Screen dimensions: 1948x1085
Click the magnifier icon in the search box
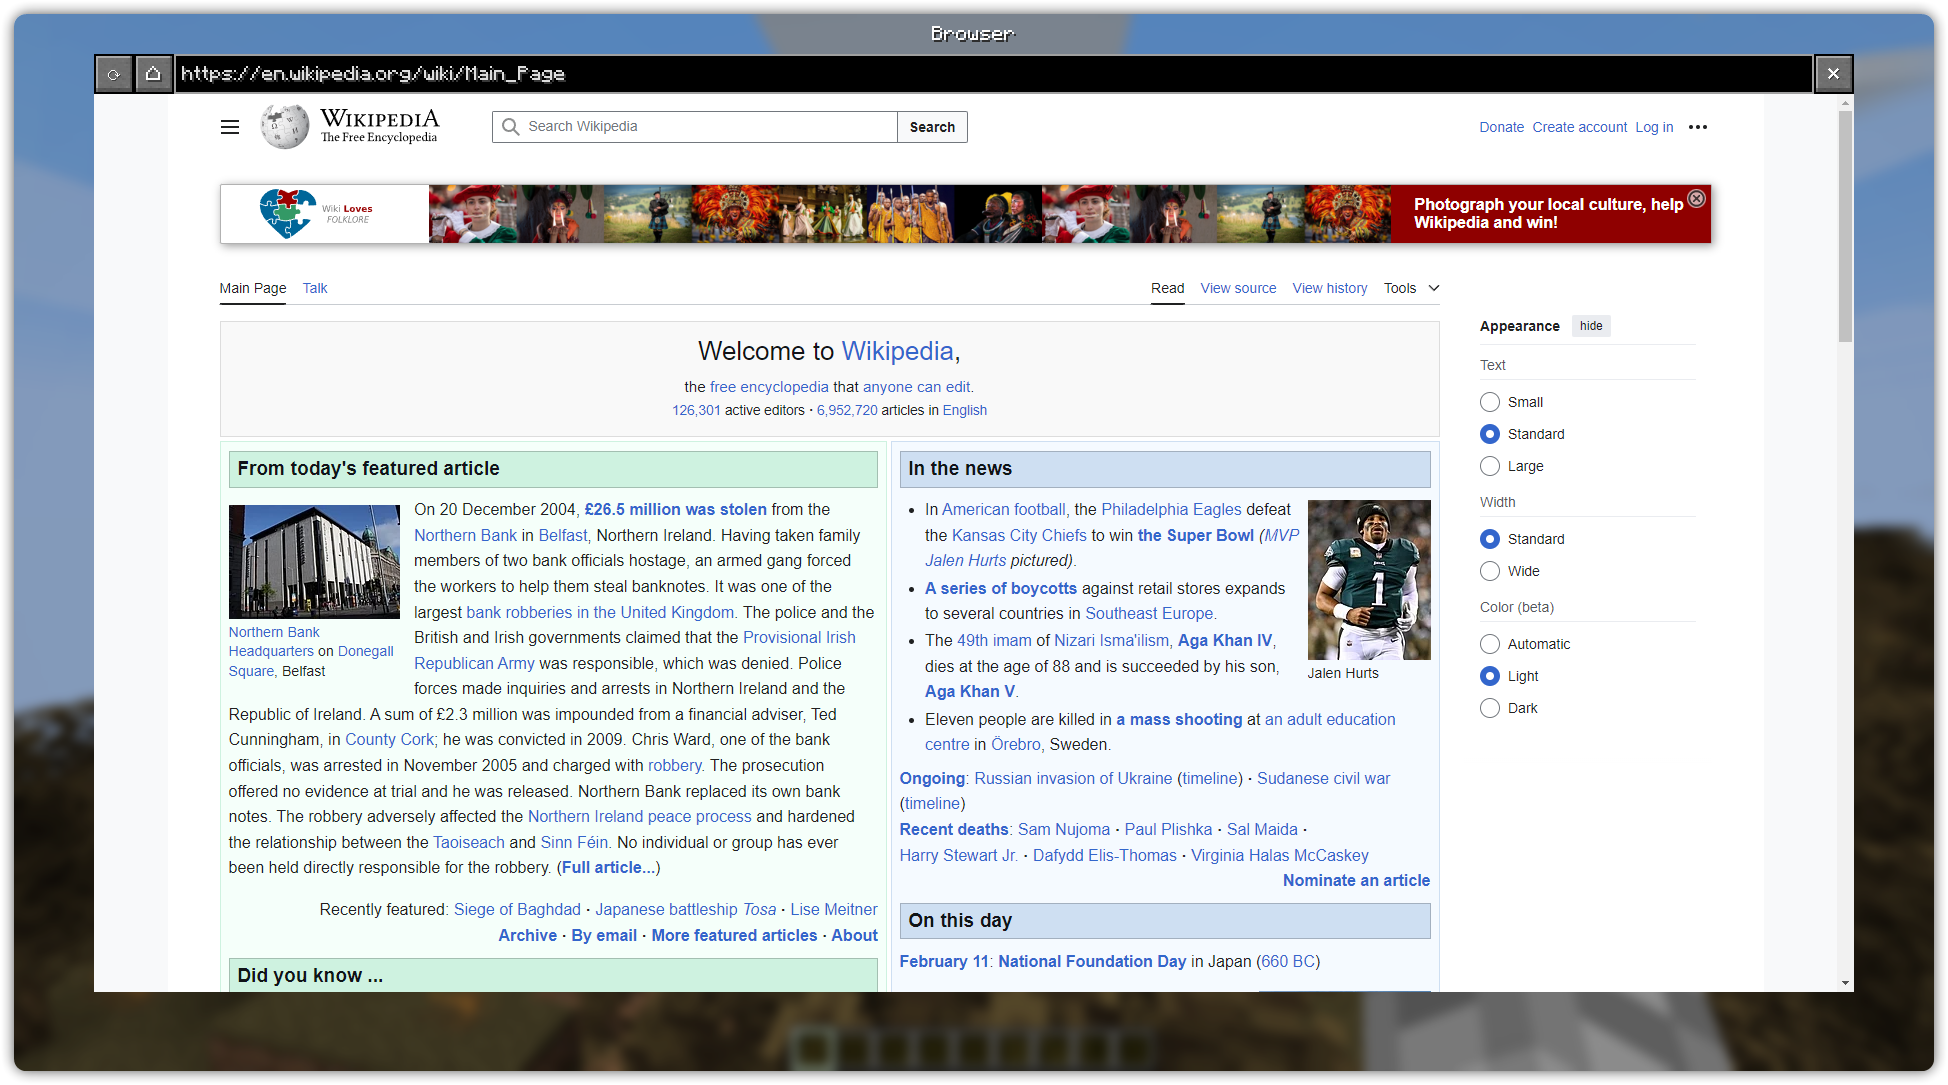[511, 127]
